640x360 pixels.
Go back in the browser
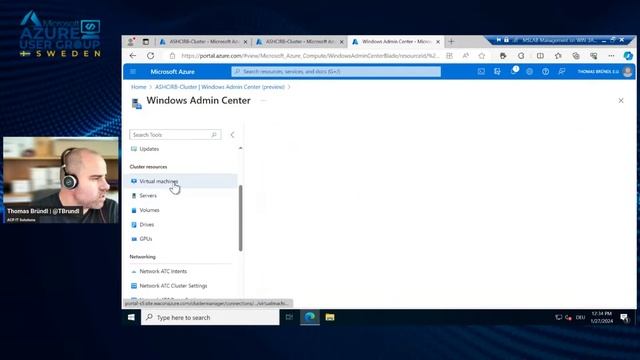[133, 56]
